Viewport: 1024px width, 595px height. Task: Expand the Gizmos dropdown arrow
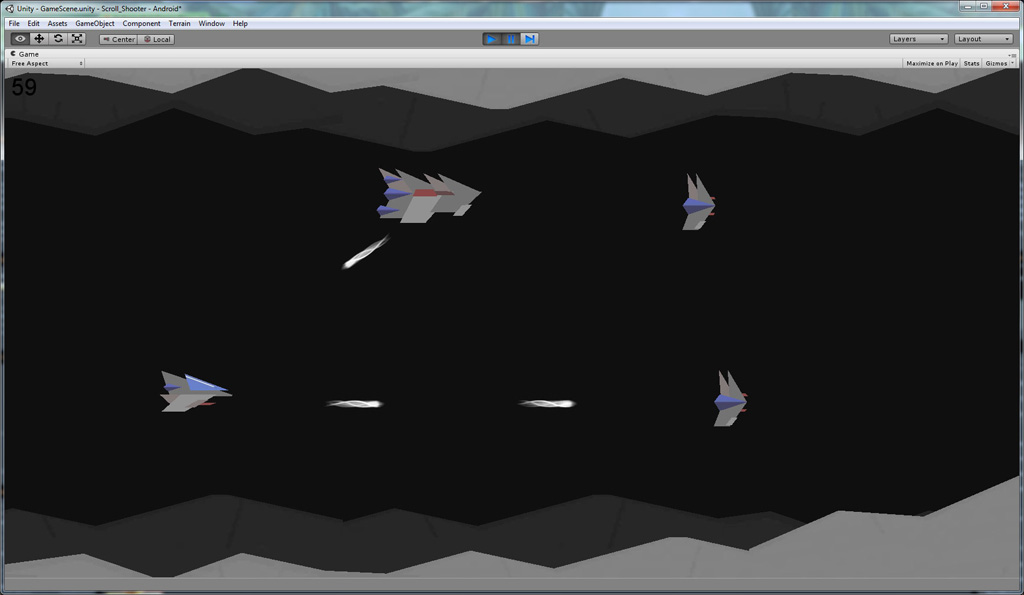tap(1012, 63)
